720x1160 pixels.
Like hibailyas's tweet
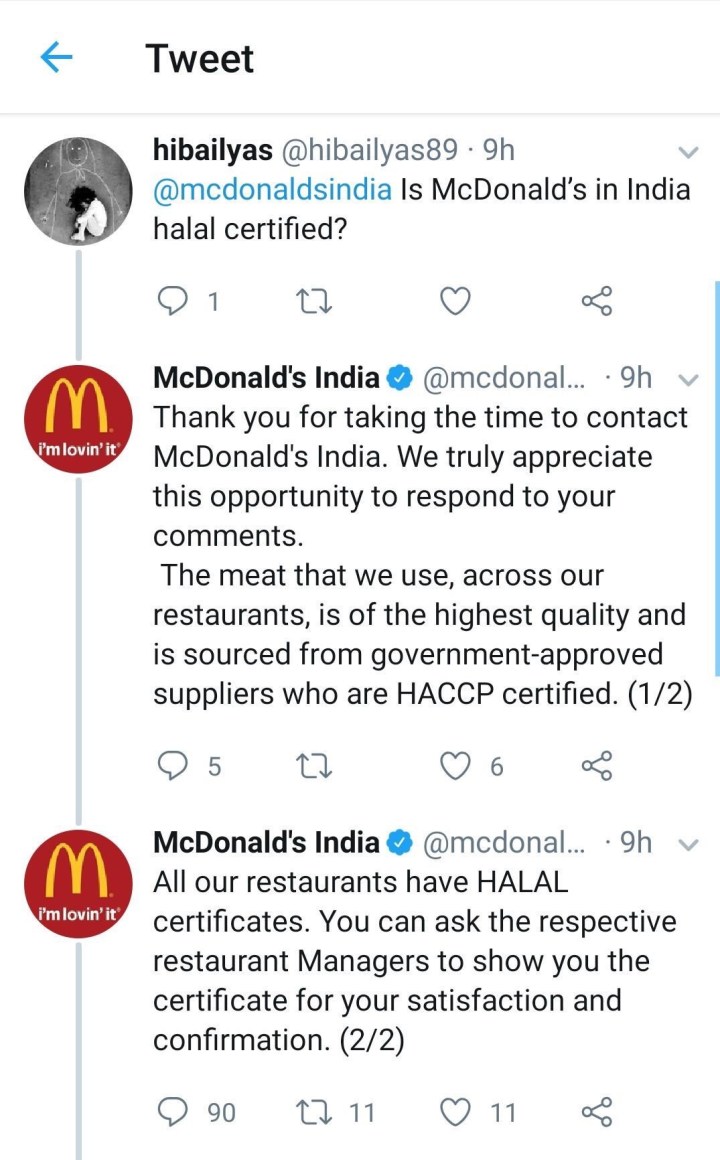pos(456,301)
